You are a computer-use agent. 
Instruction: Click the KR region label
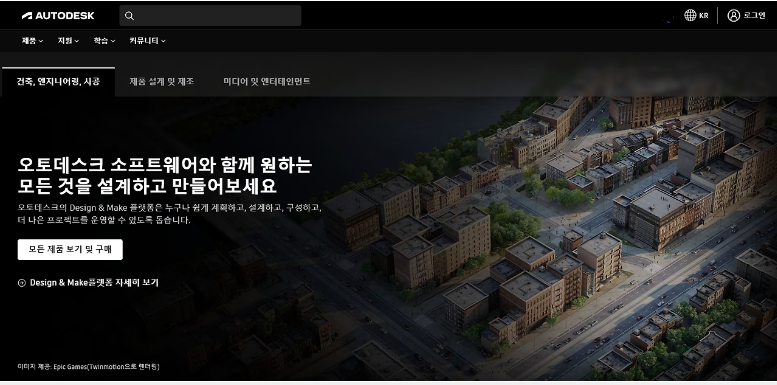(x=704, y=15)
